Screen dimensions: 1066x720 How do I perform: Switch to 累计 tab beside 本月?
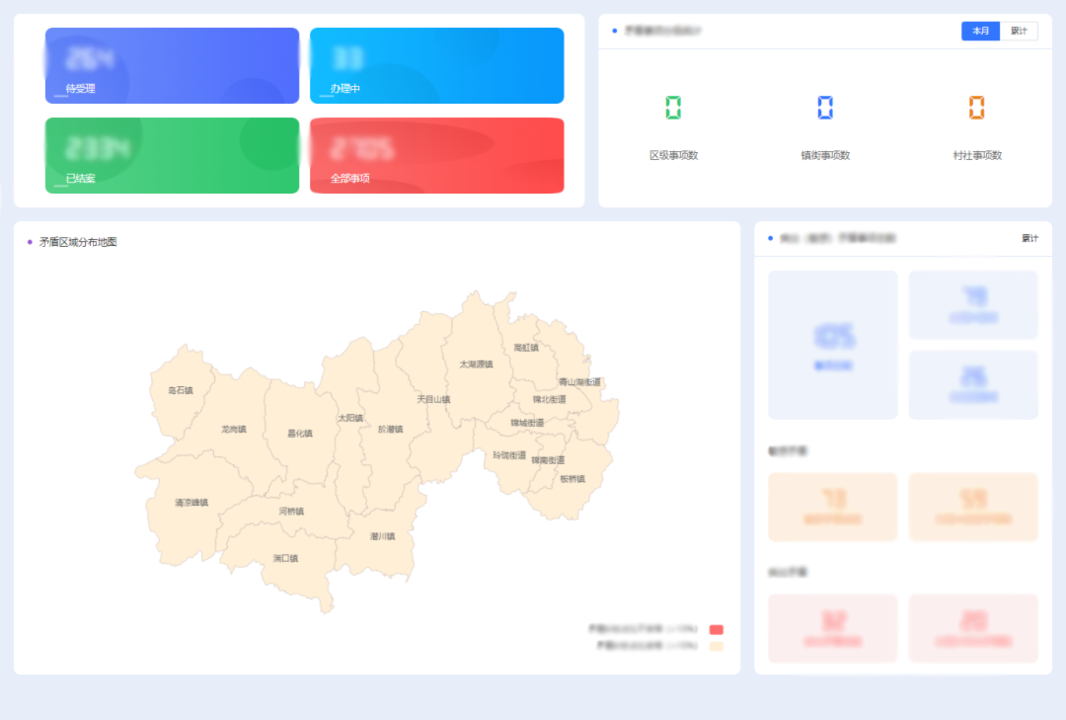[1018, 31]
